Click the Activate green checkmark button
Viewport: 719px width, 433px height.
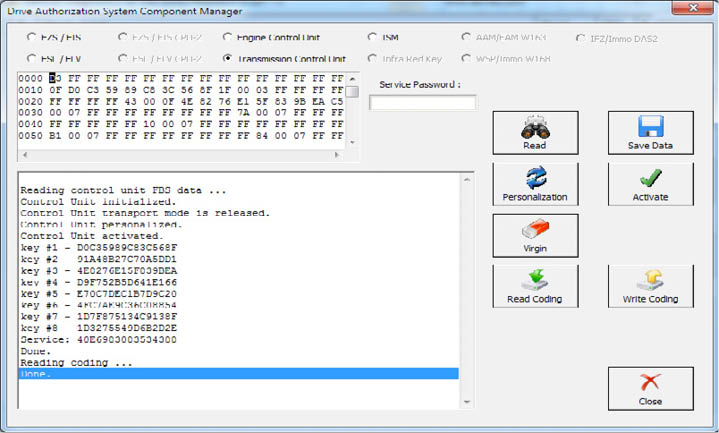(650, 184)
